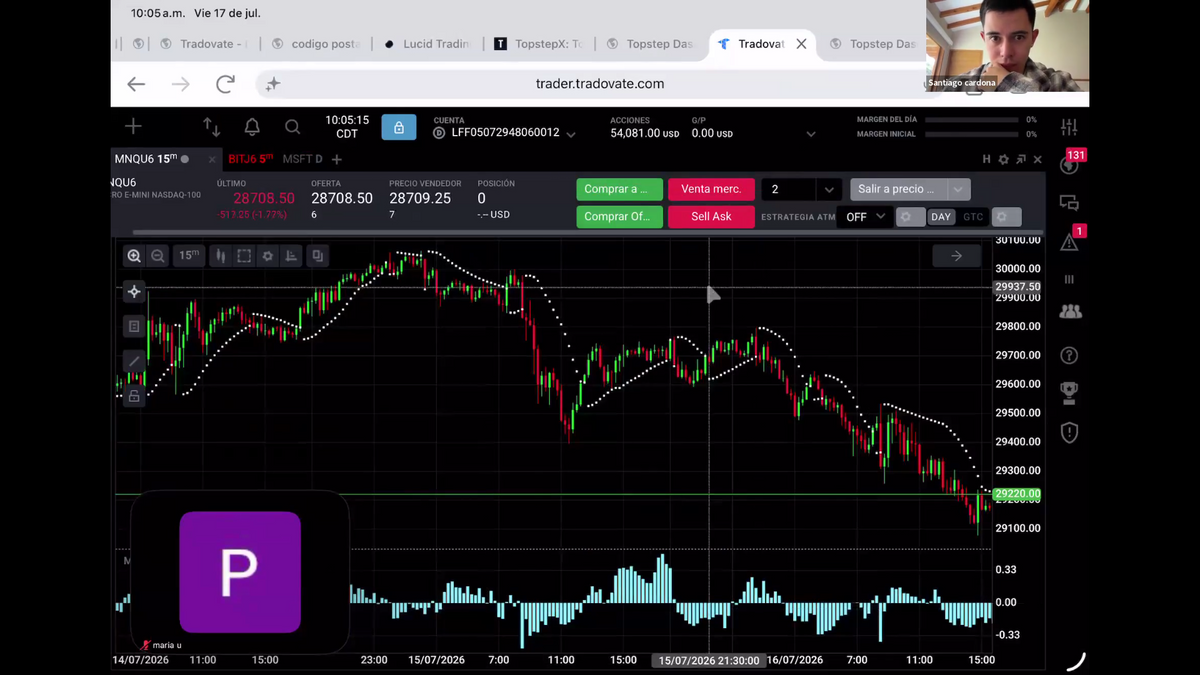The image size is (1200, 675).
Task: Open chart settings gear in chart toolbar
Action: pos(267,256)
